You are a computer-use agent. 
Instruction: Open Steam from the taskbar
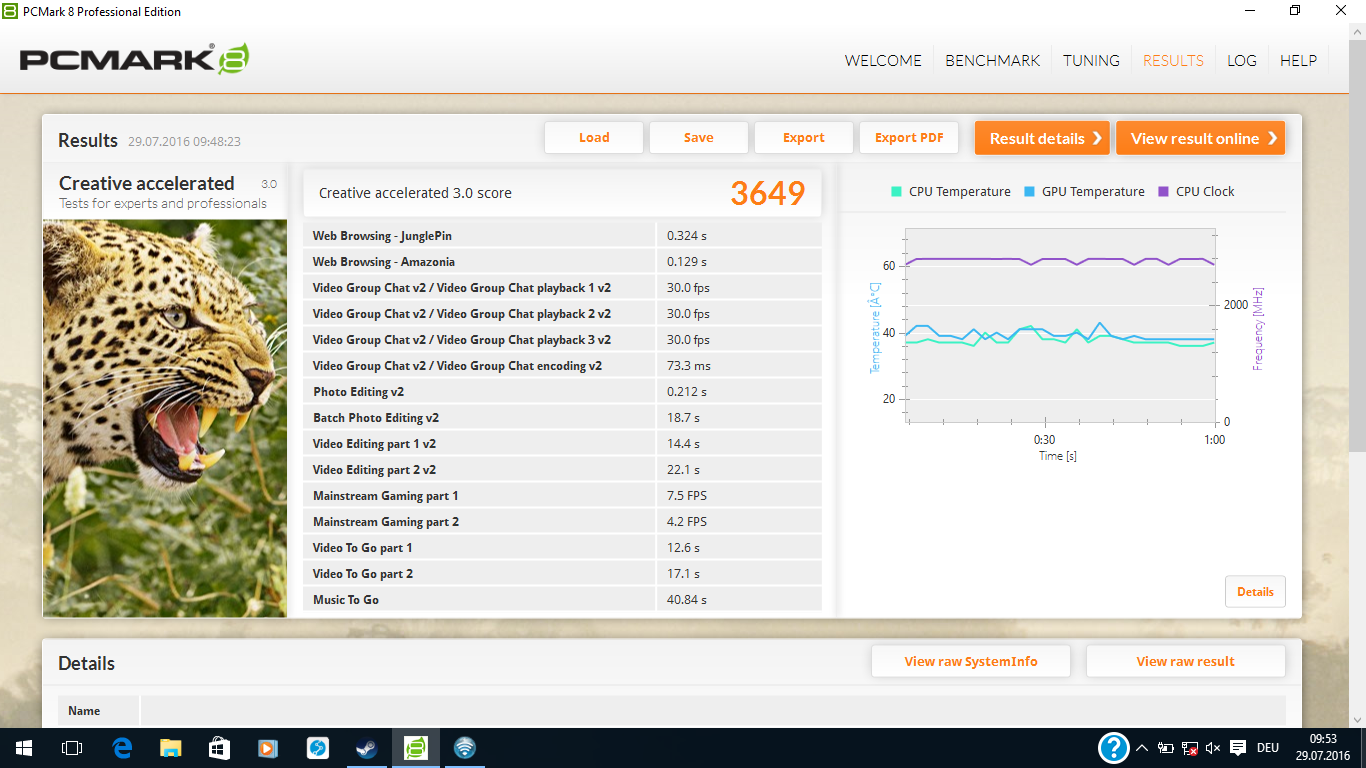(x=366, y=748)
